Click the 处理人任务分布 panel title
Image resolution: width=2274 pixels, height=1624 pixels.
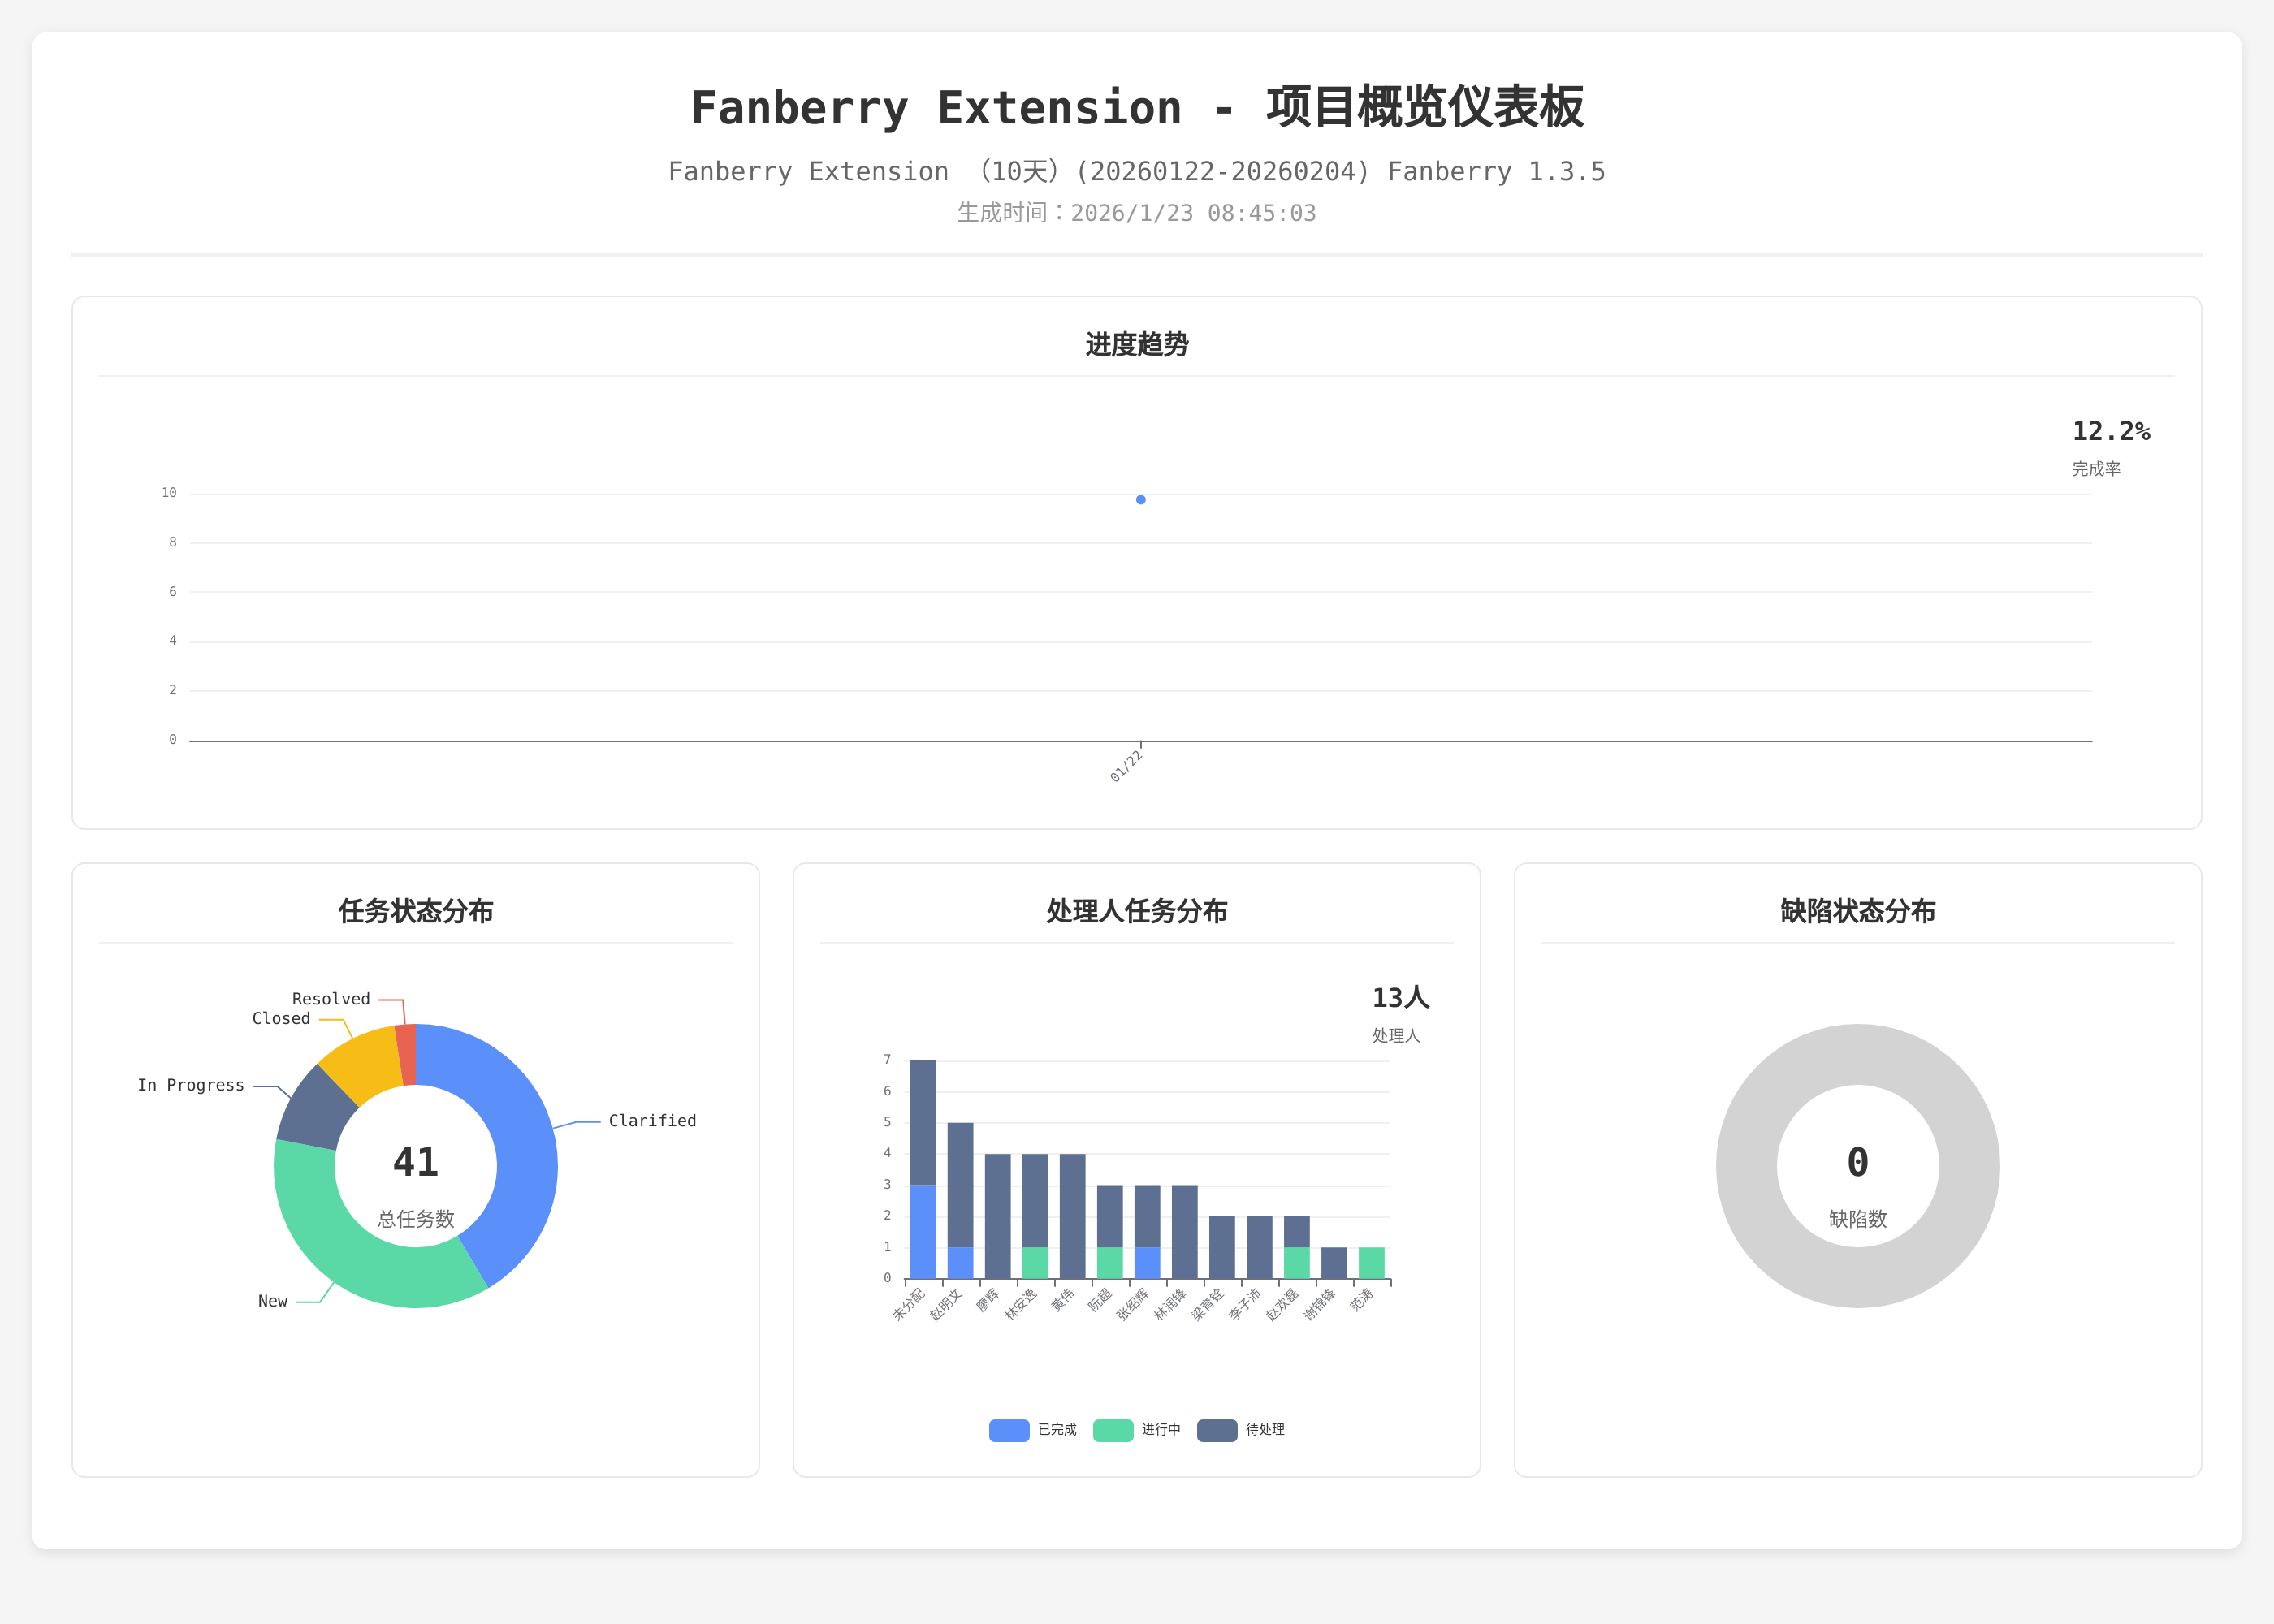1136,911
